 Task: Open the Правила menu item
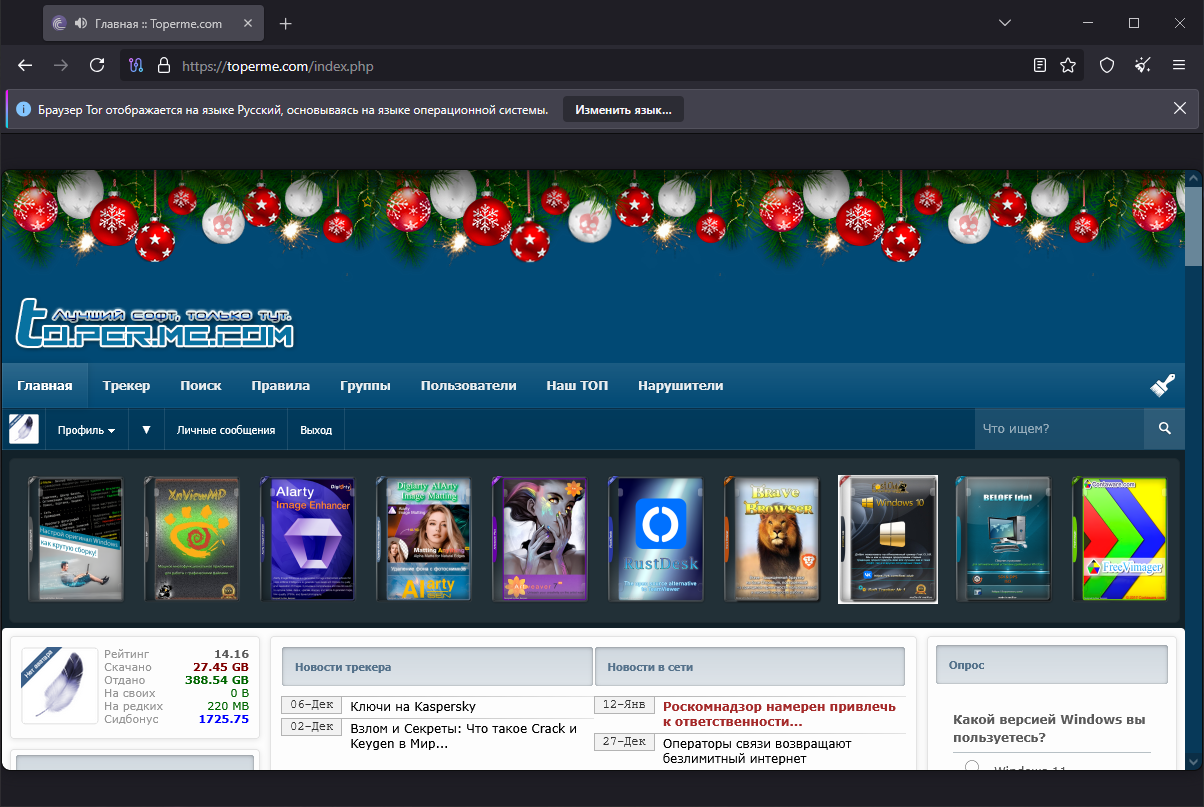(x=281, y=385)
